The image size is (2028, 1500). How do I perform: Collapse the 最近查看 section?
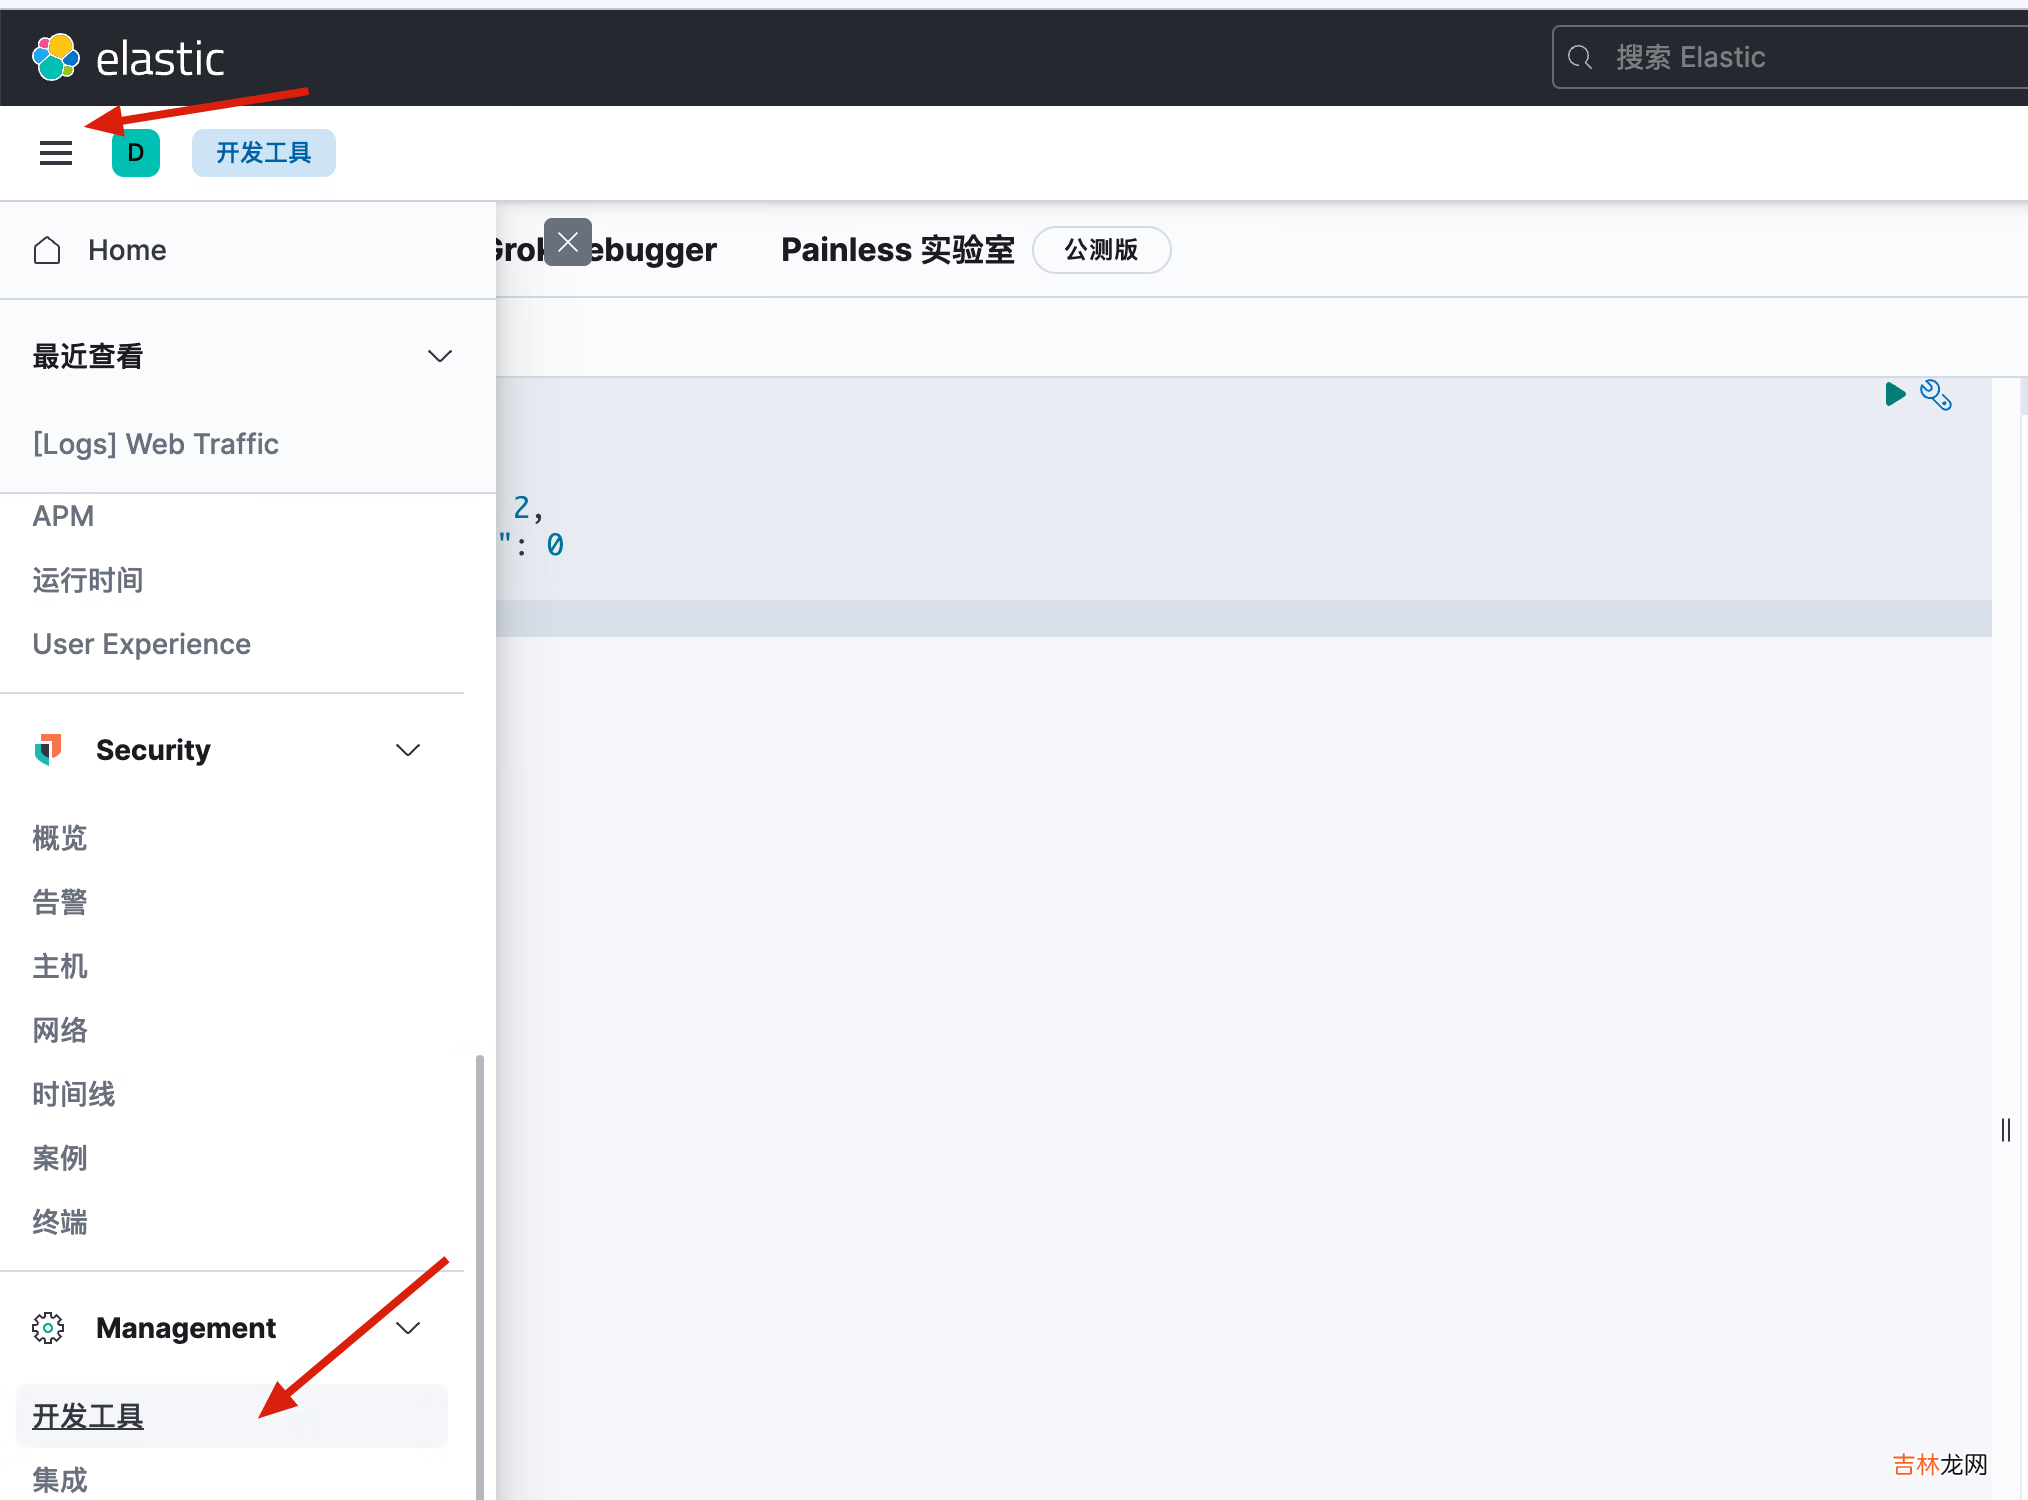click(440, 356)
